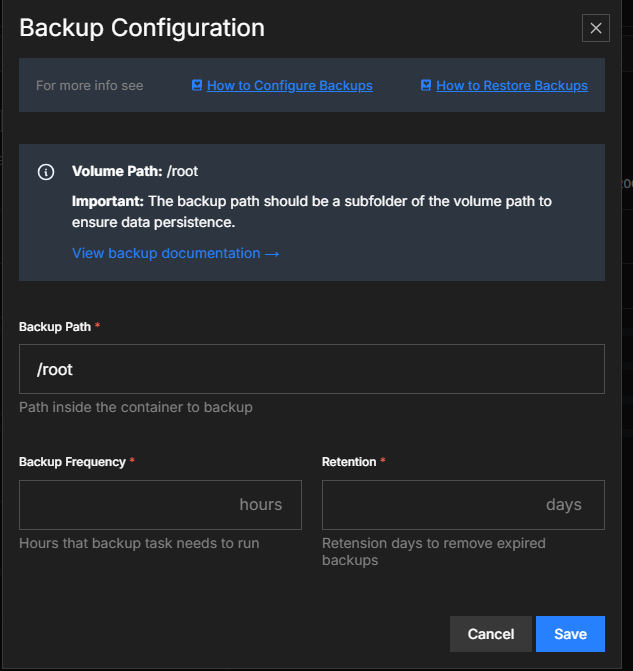Image resolution: width=633 pixels, height=671 pixels.
Task: Click the 'Retention' label
Action: (349, 462)
